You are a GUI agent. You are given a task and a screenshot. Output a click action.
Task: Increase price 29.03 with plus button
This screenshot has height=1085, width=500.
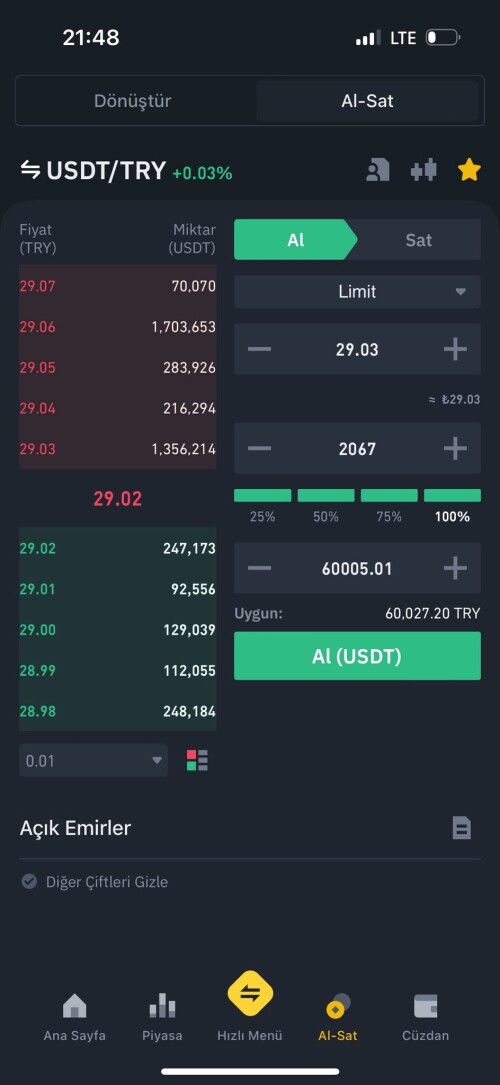coord(455,349)
